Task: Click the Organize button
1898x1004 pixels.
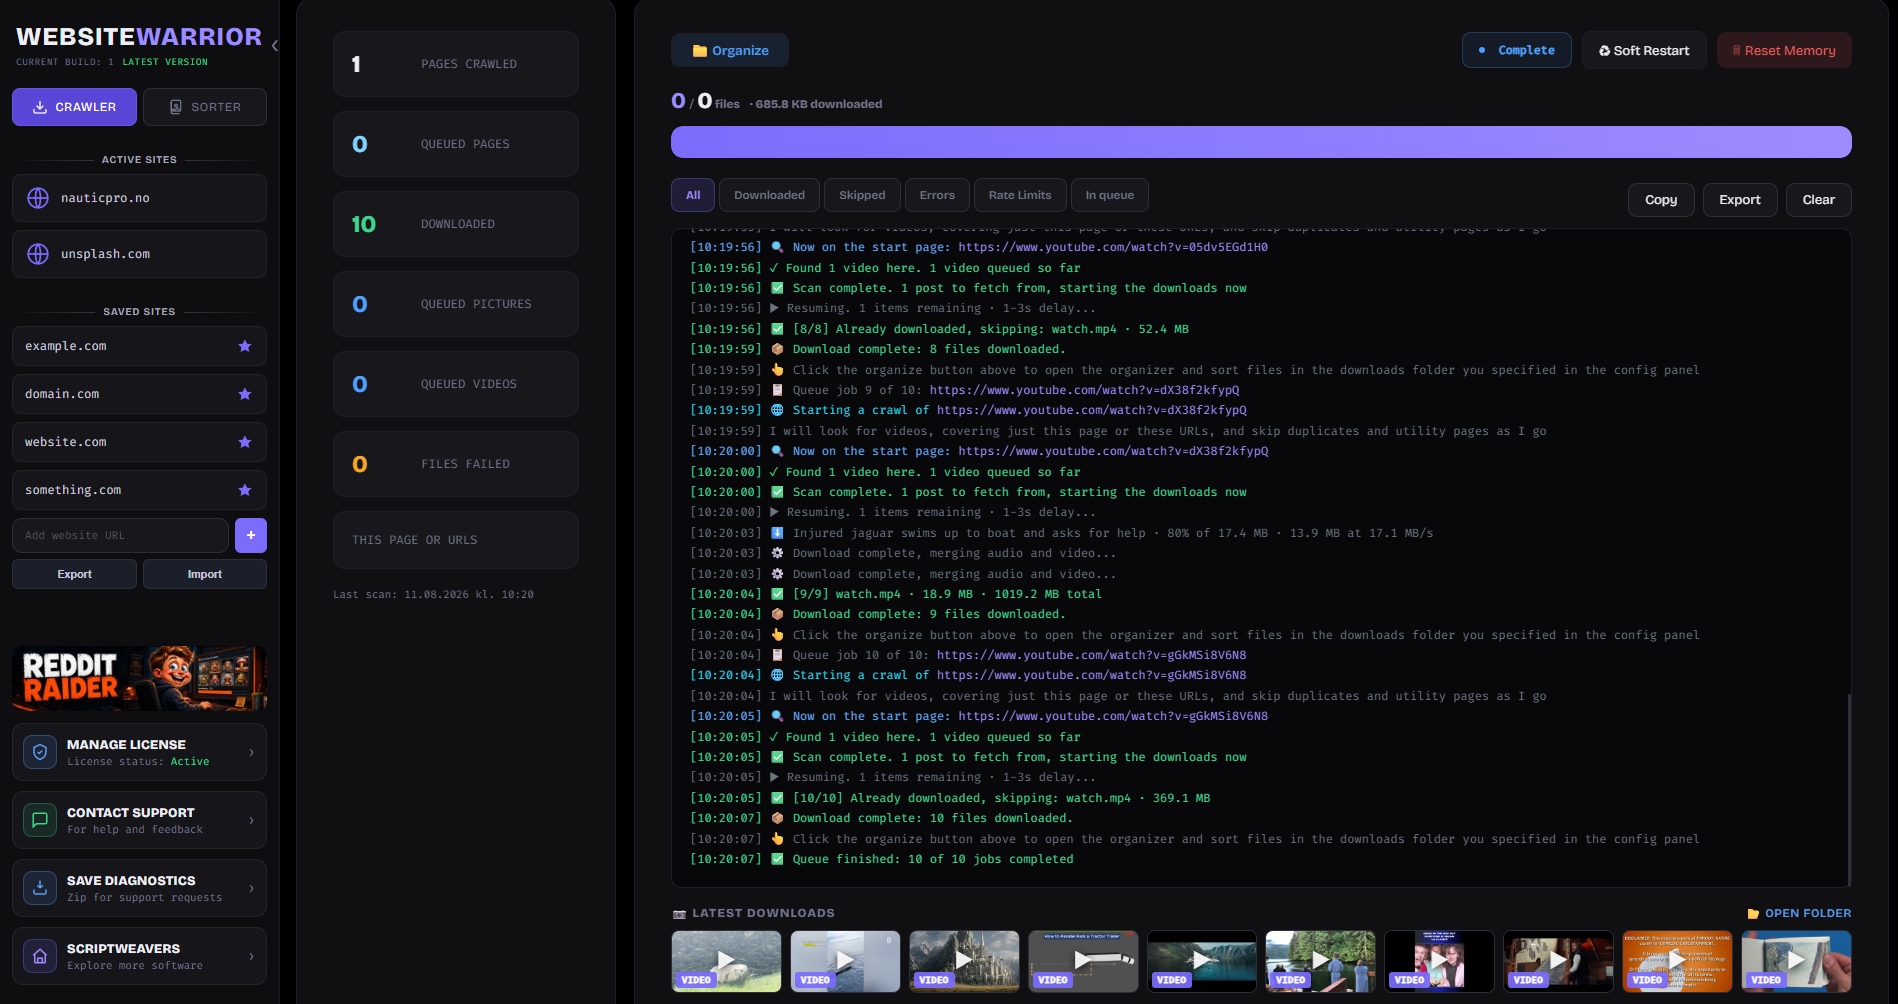Action: coord(730,50)
